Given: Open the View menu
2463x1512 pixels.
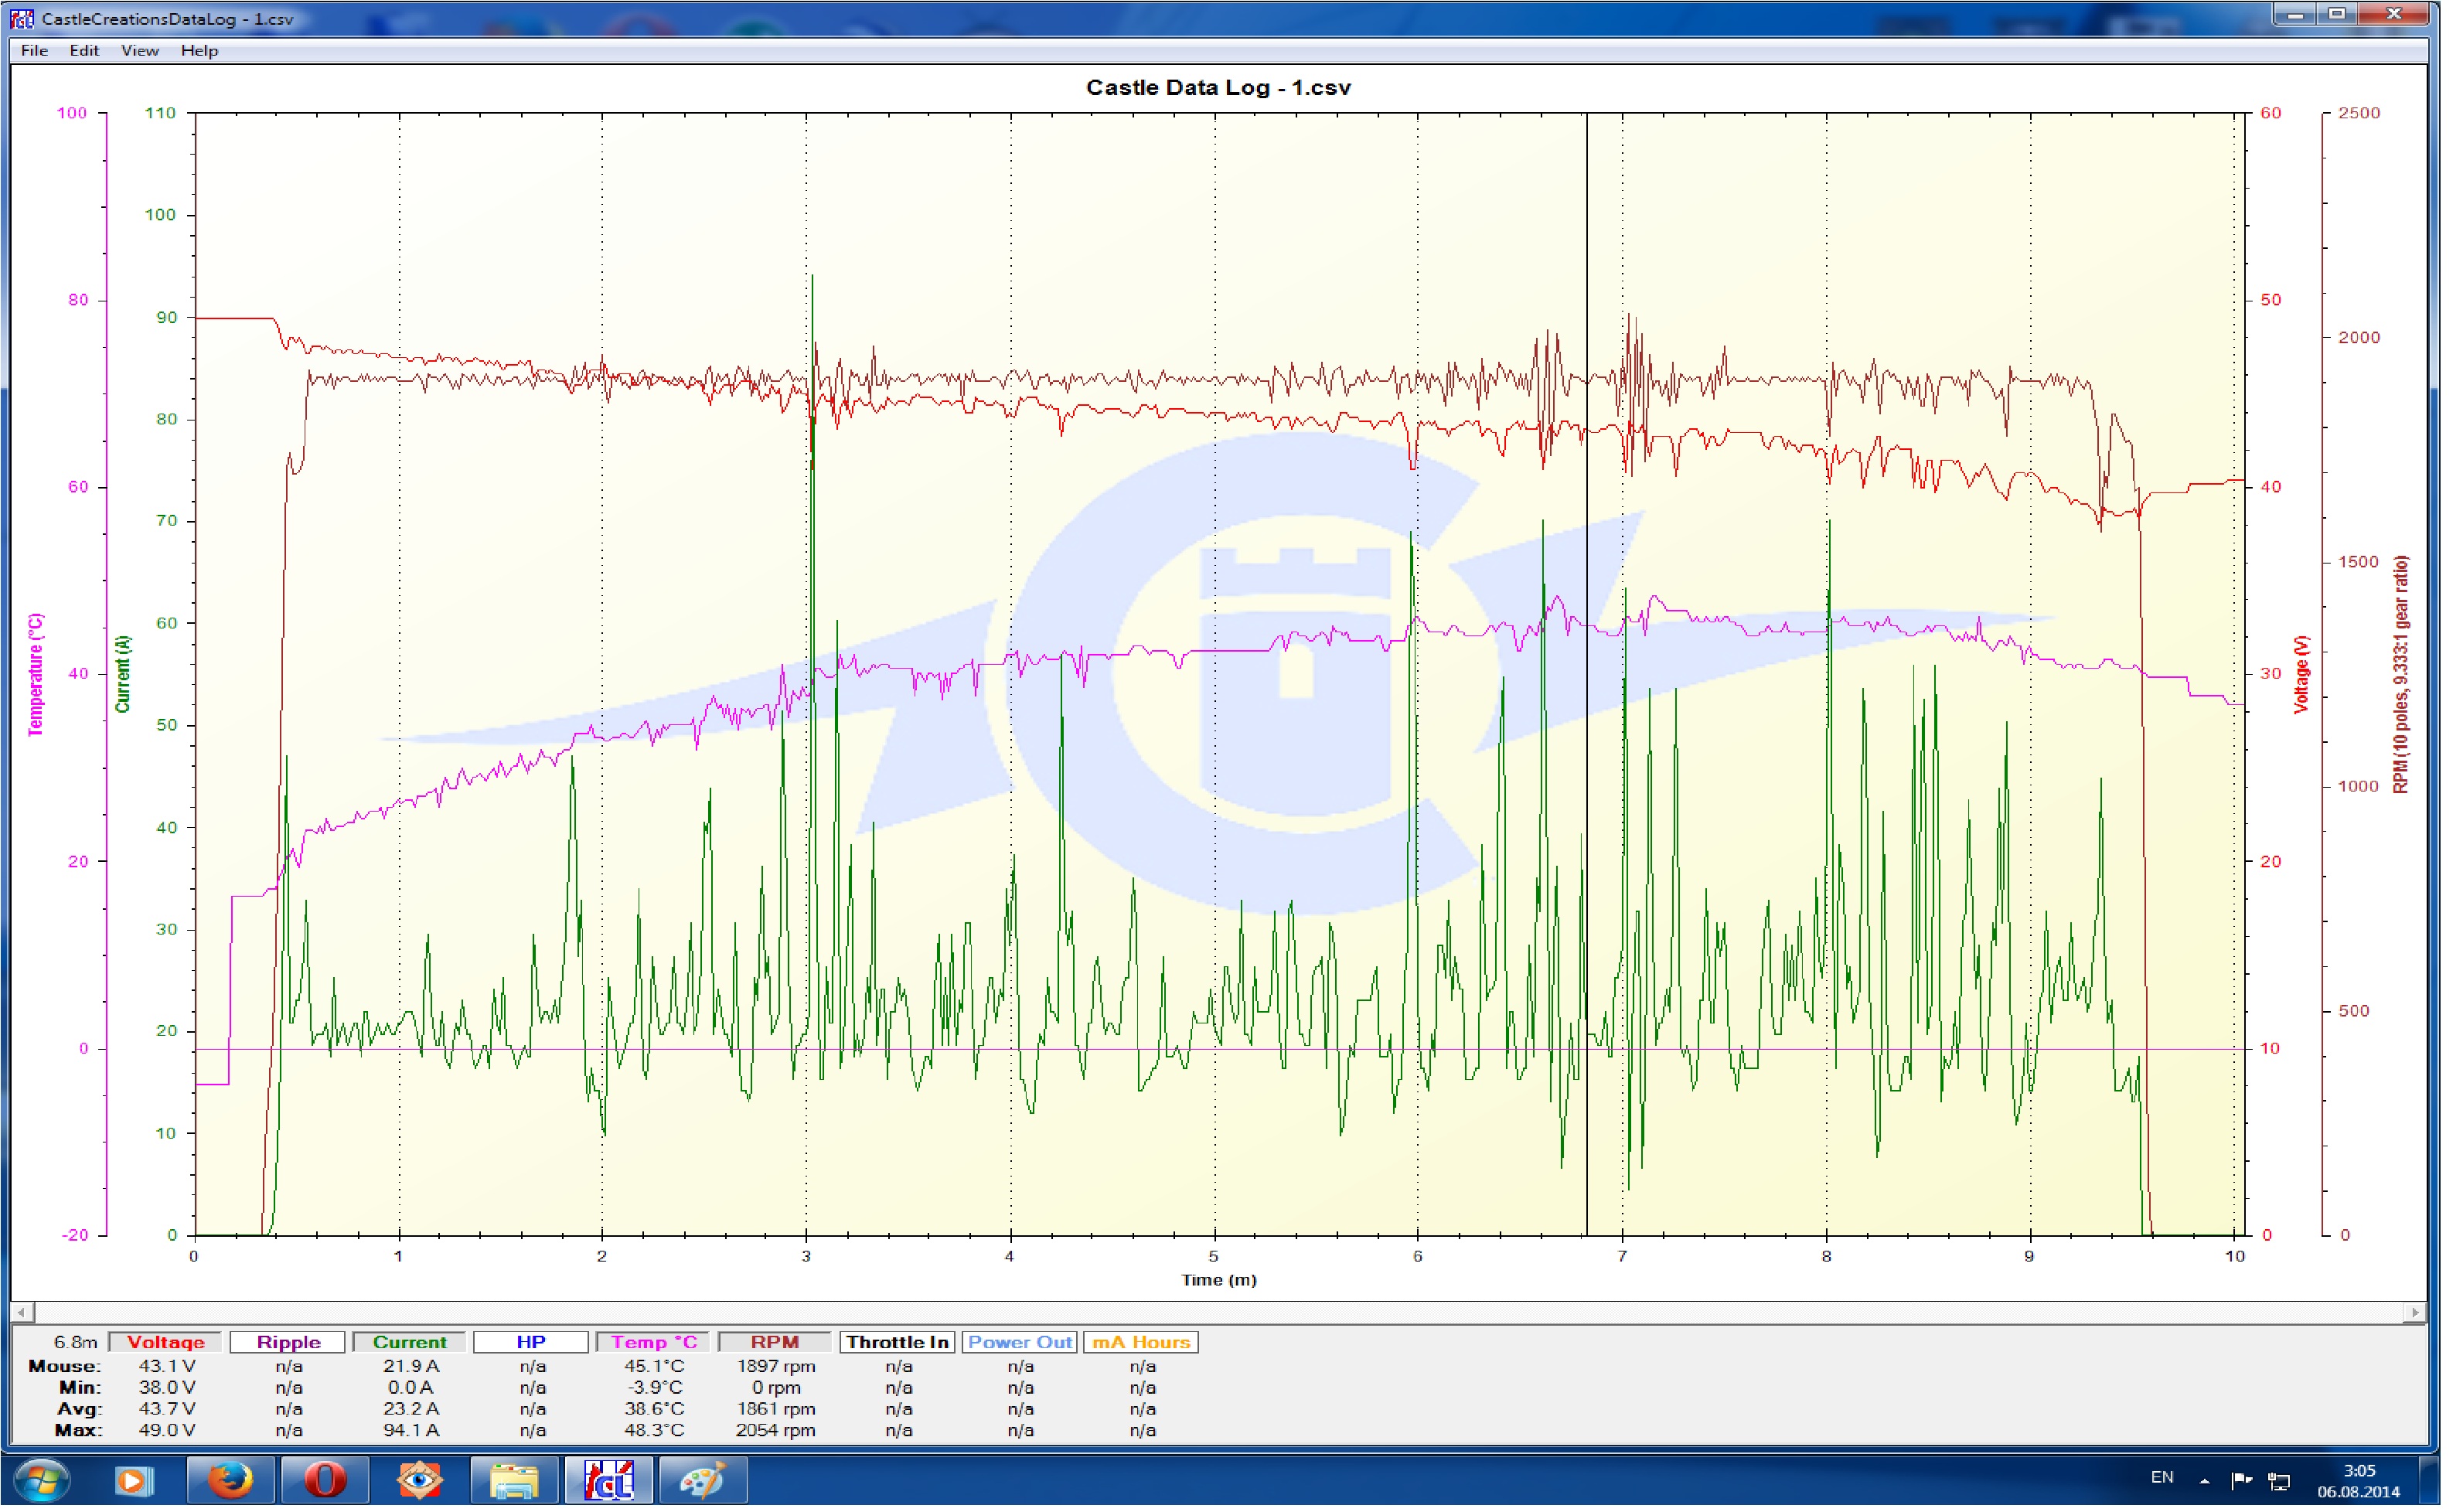Looking at the screenshot, I should pos(140,50).
